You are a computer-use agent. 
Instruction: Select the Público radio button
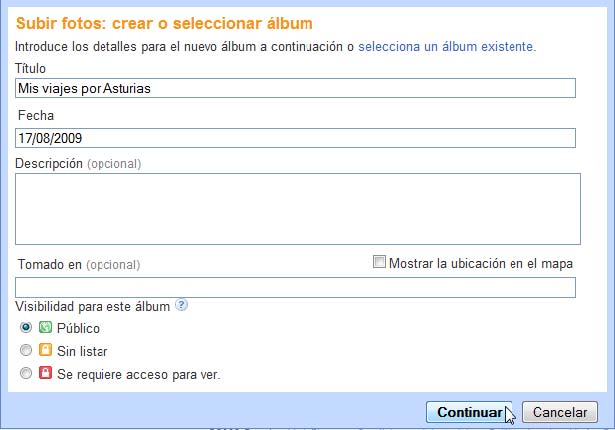tap(26, 327)
